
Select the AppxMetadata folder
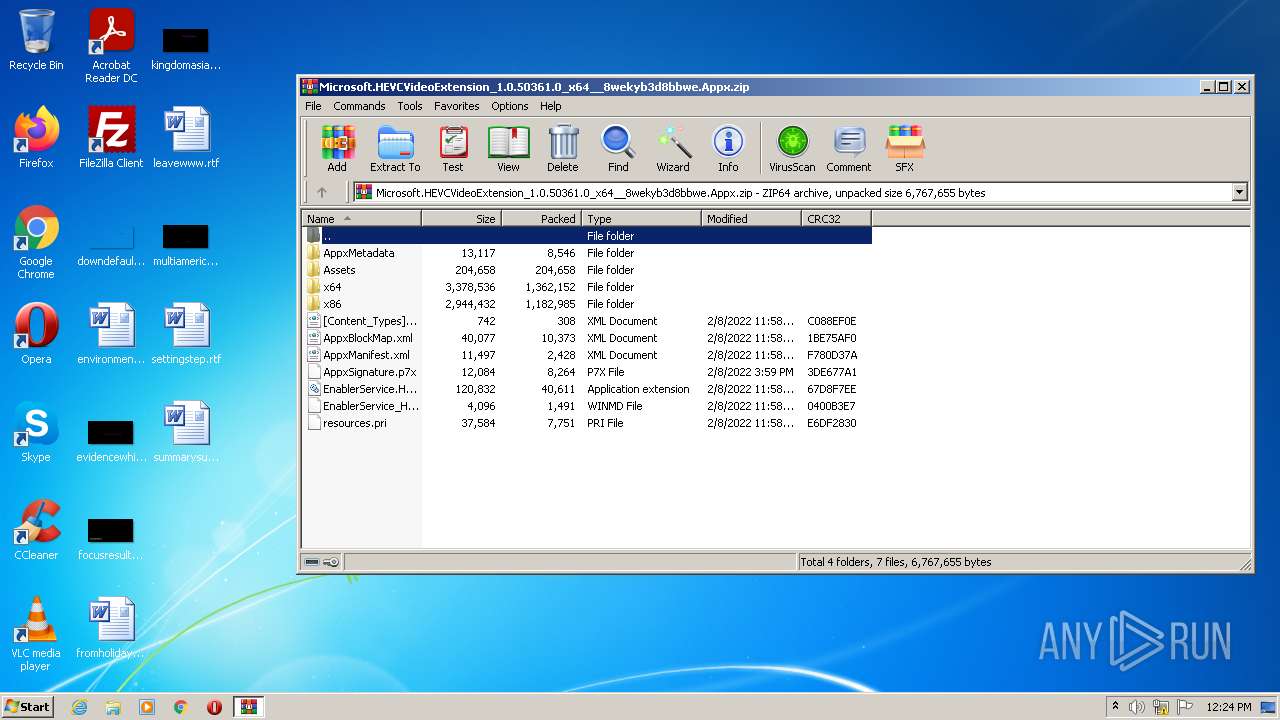(x=587, y=253)
